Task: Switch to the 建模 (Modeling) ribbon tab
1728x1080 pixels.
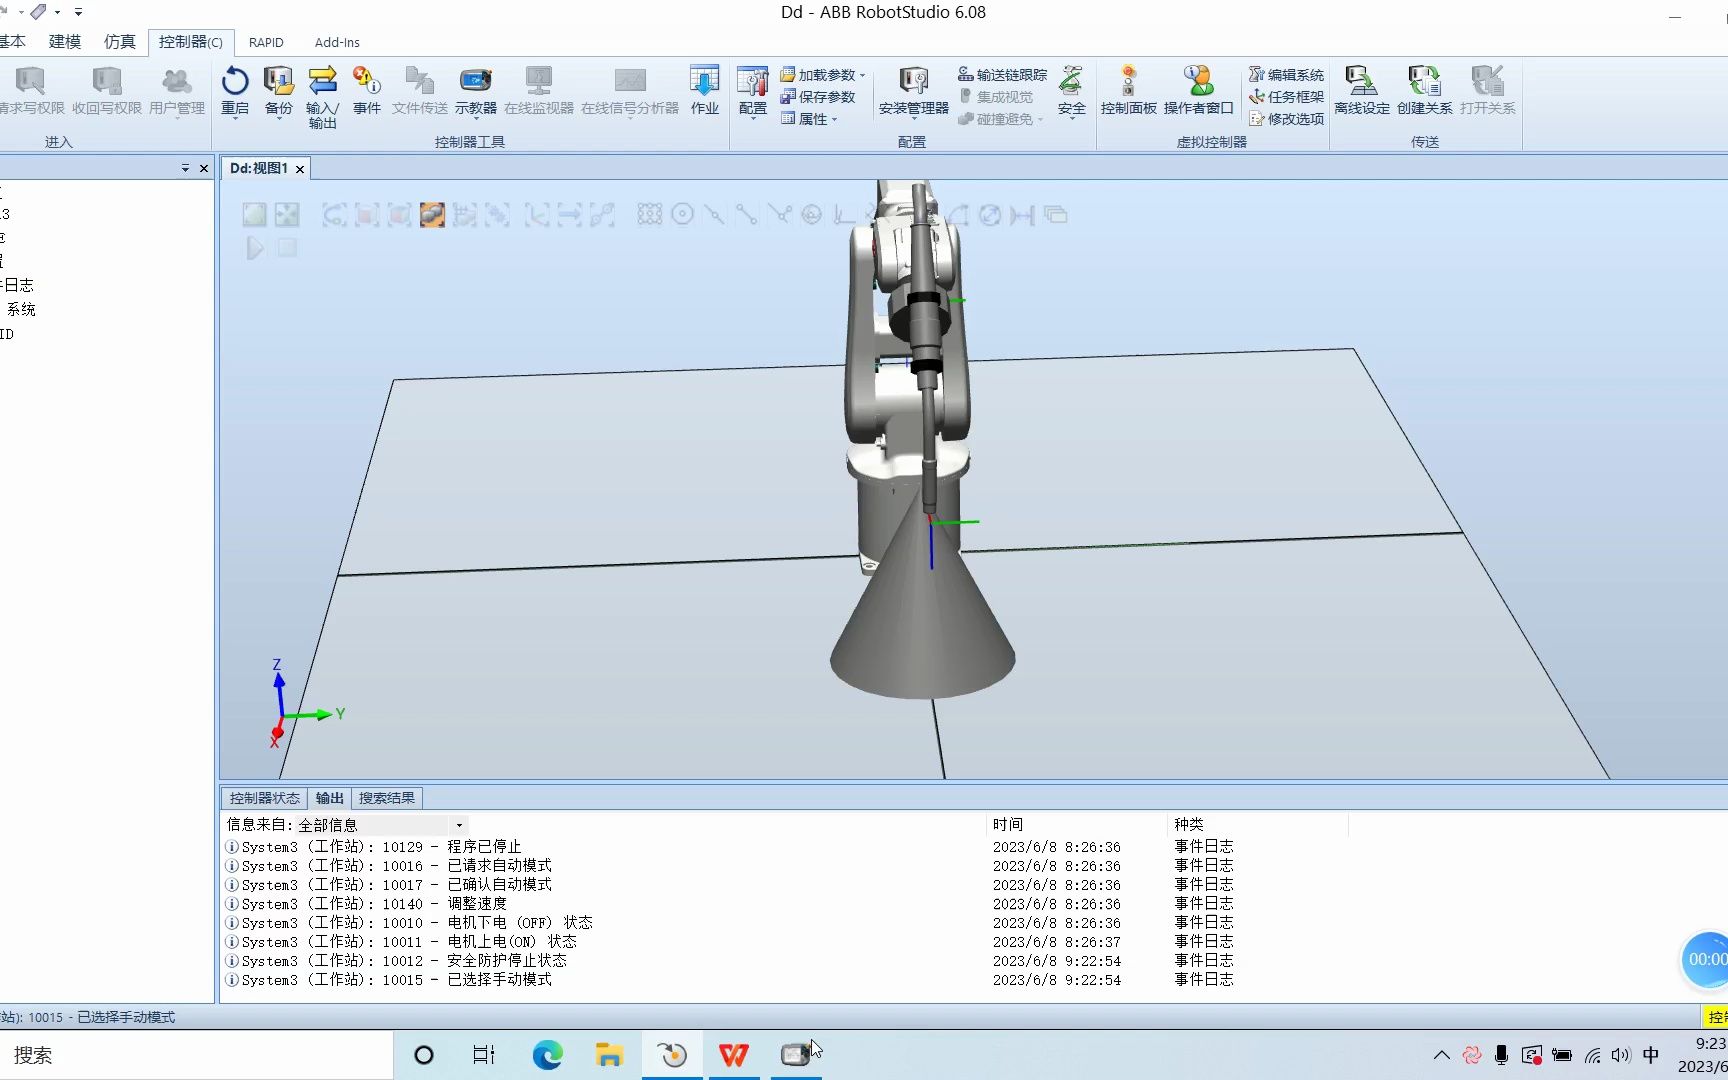Action: pos(65,42)
